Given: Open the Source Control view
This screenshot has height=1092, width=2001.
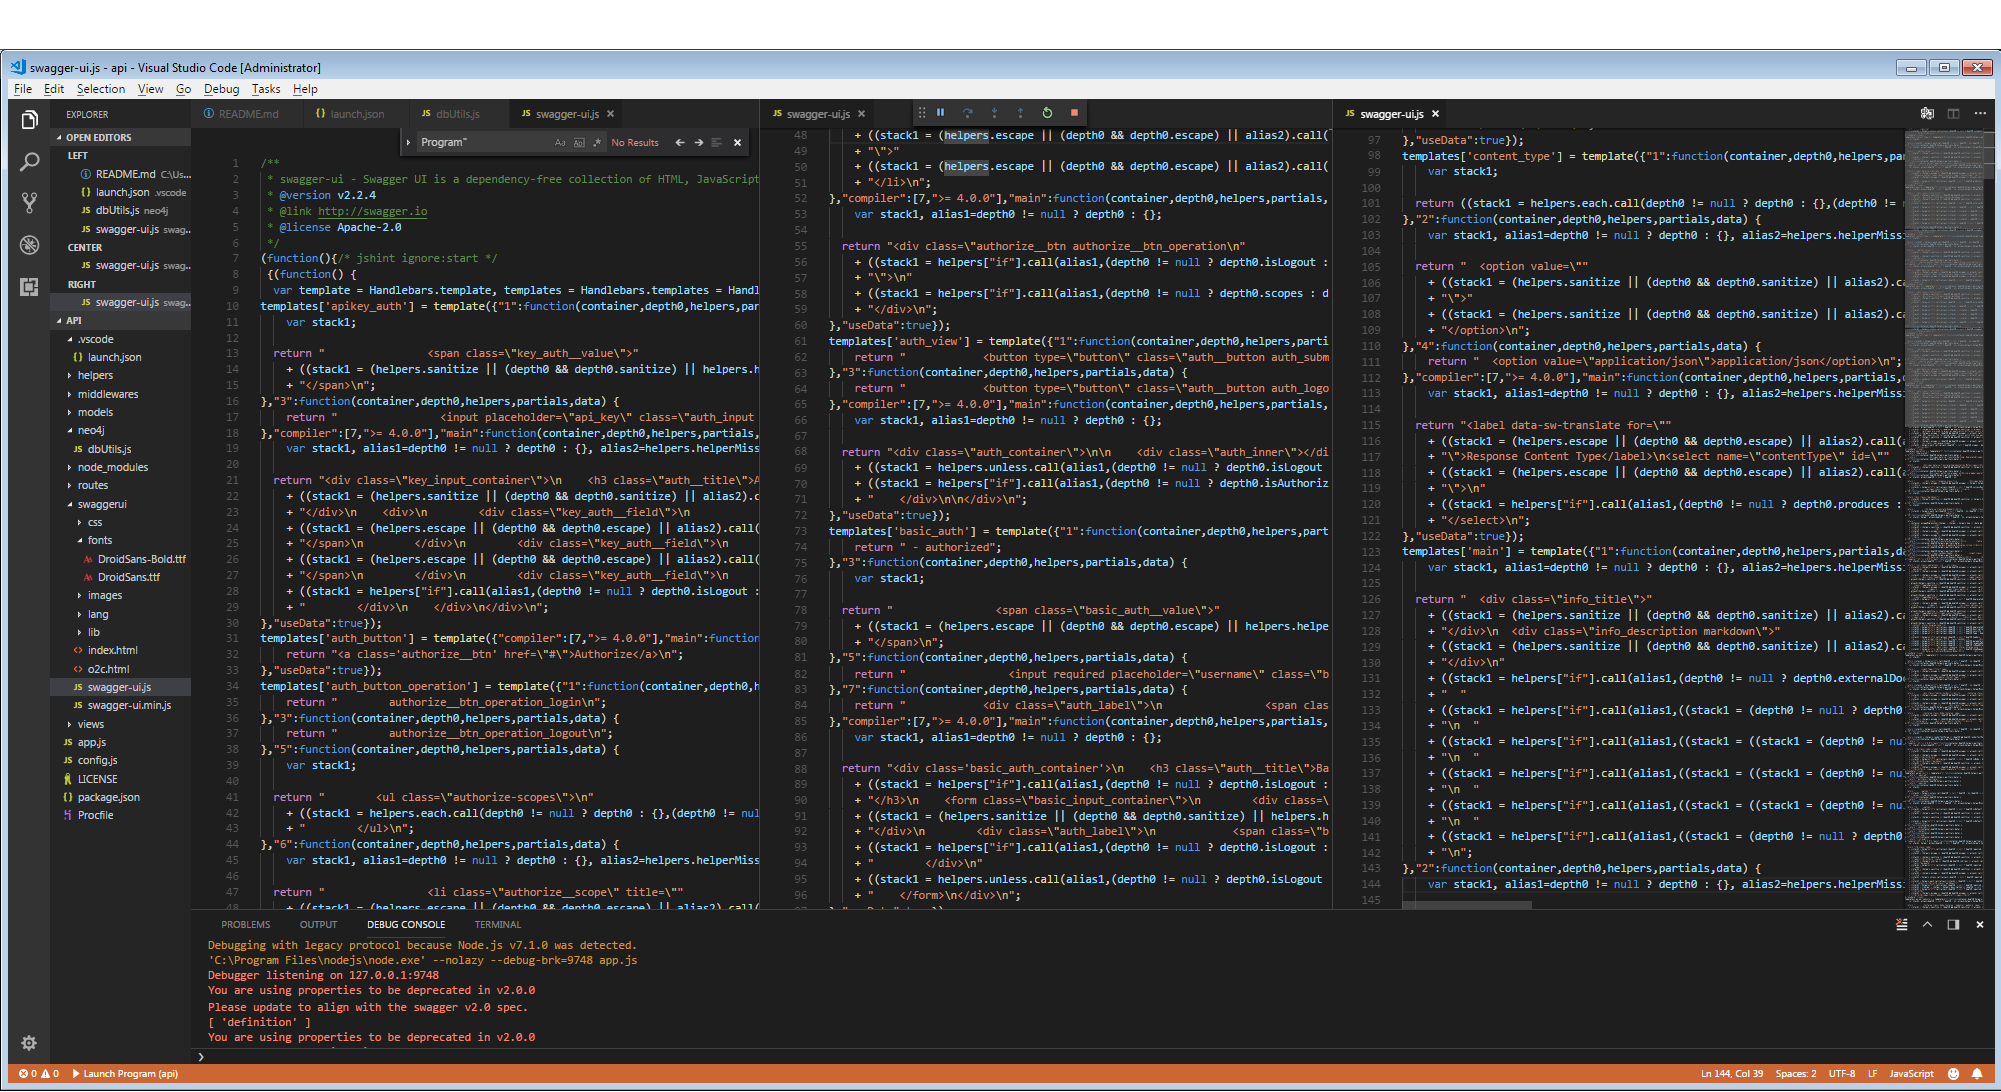Looking at the screenshot, I should 28,203.
